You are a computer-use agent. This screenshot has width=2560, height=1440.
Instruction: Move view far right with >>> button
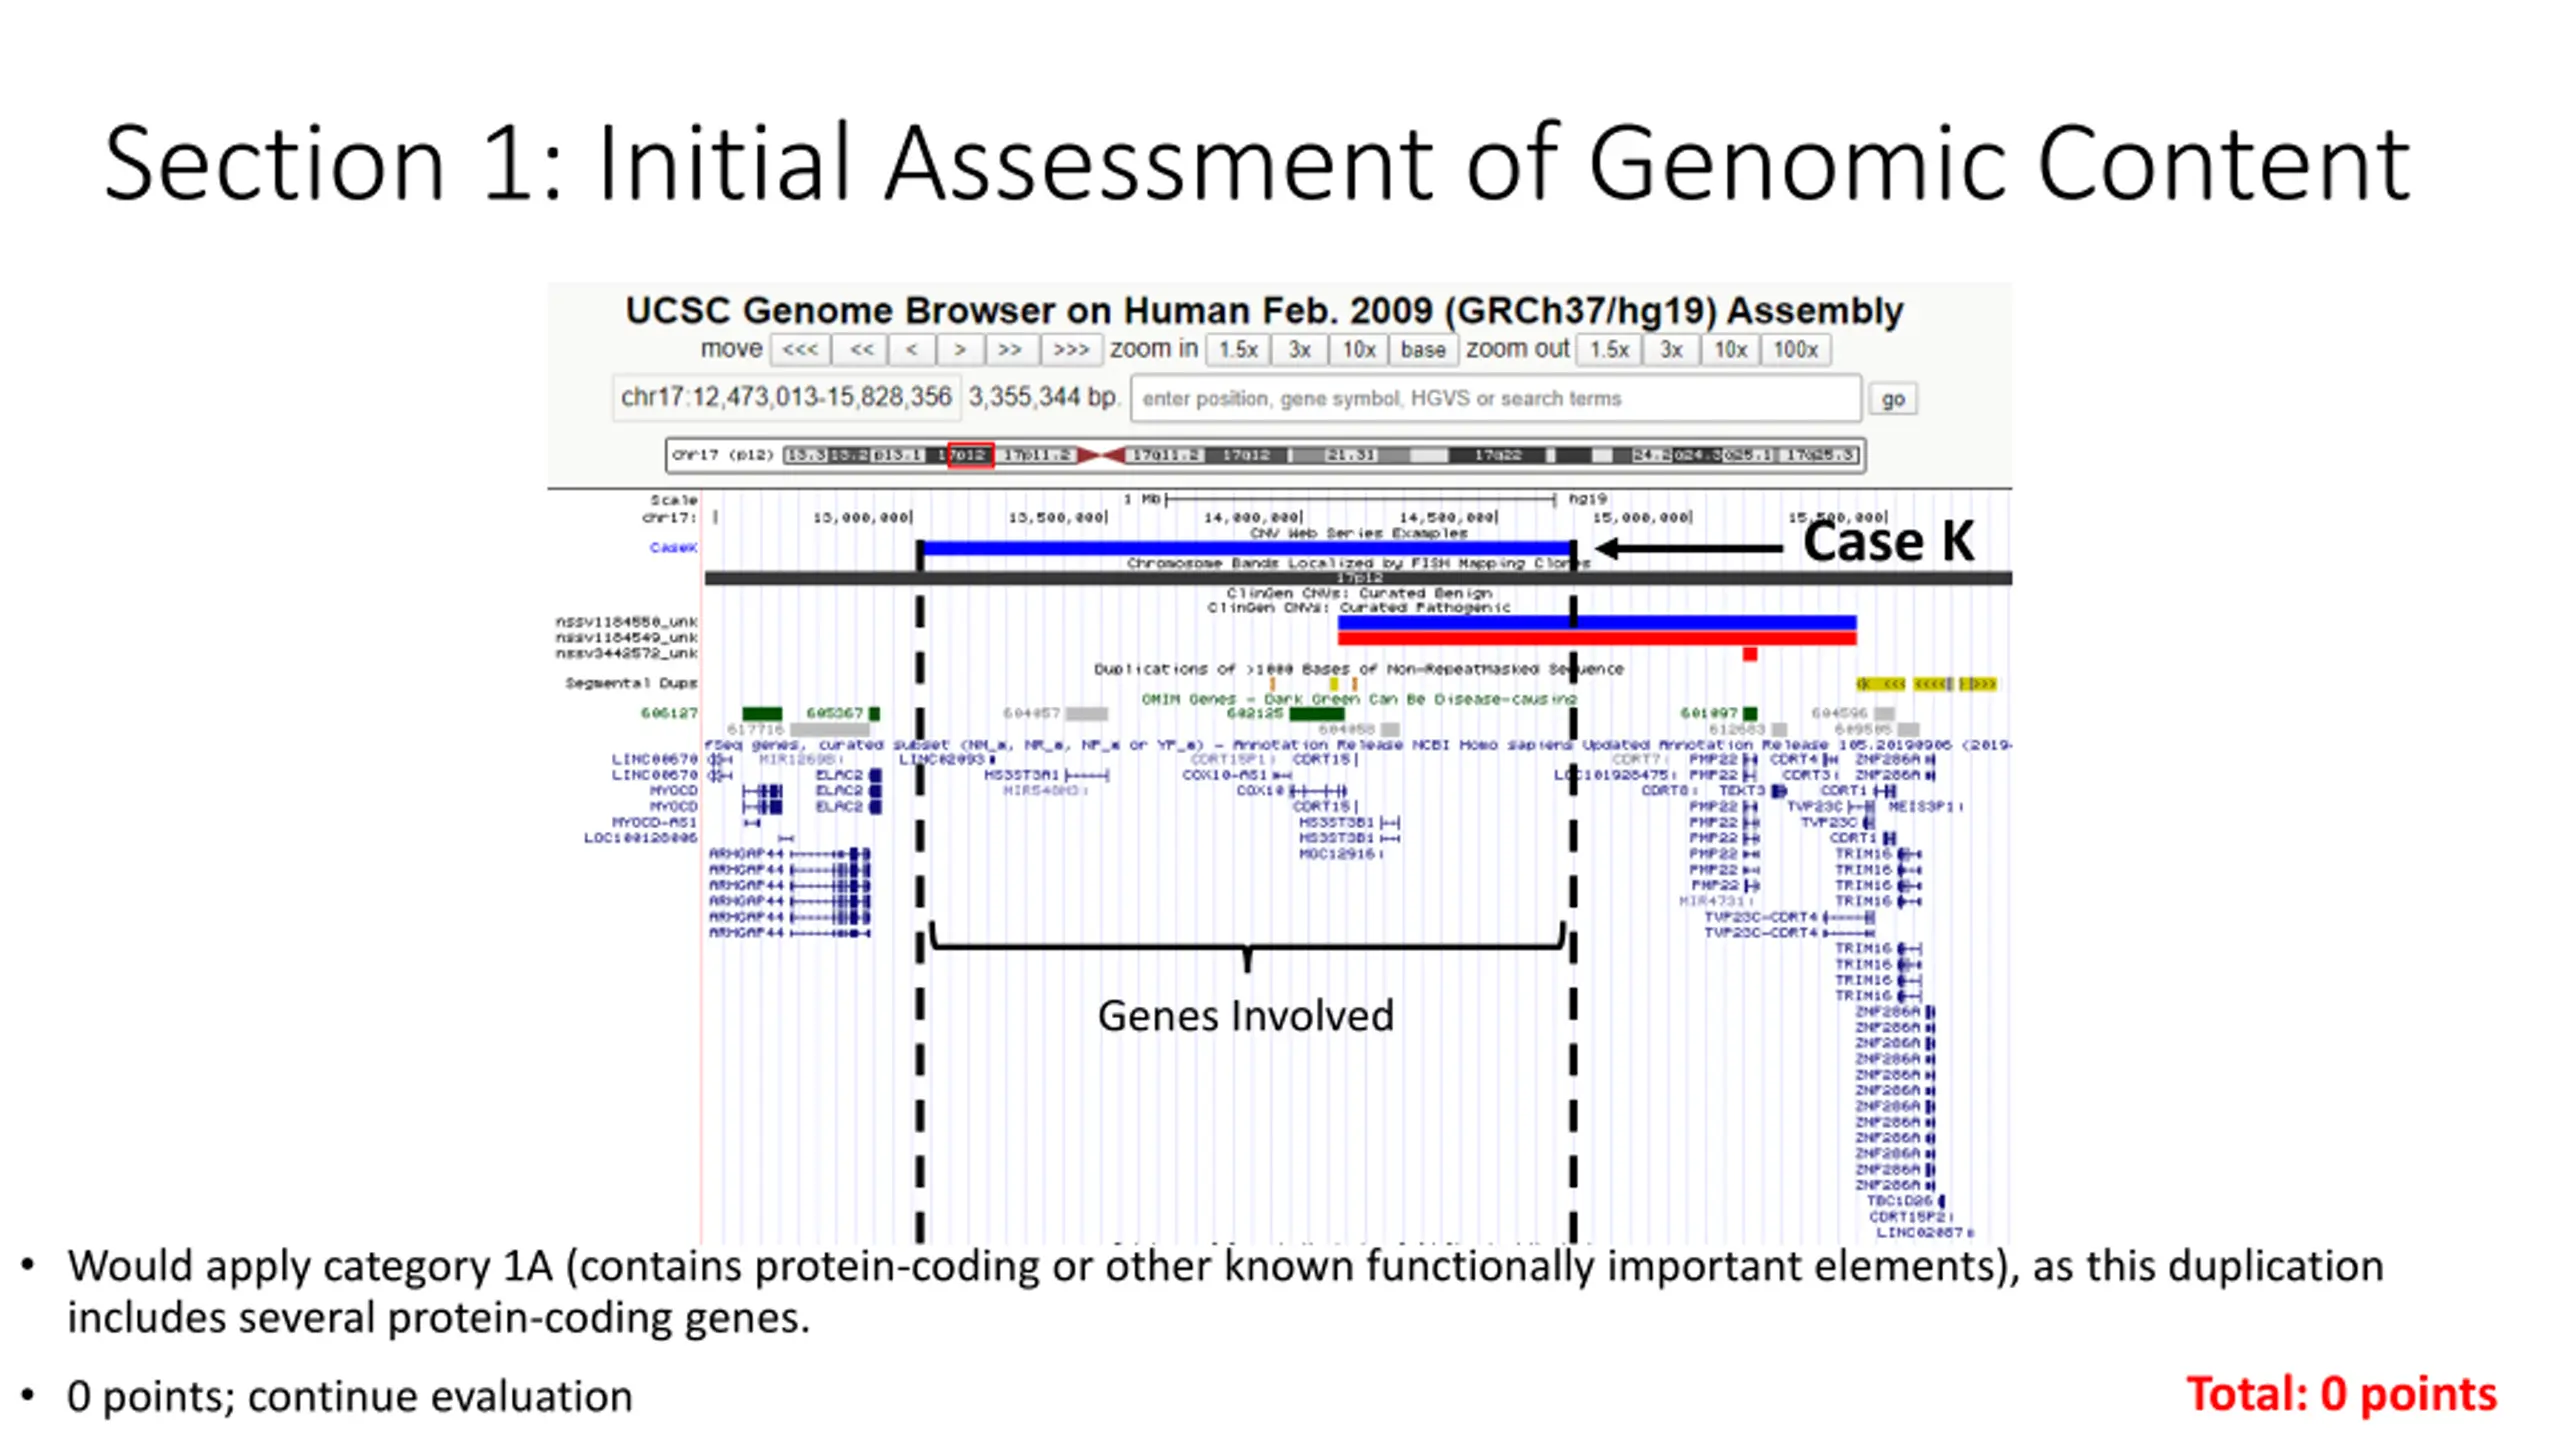click(1070, 350)
